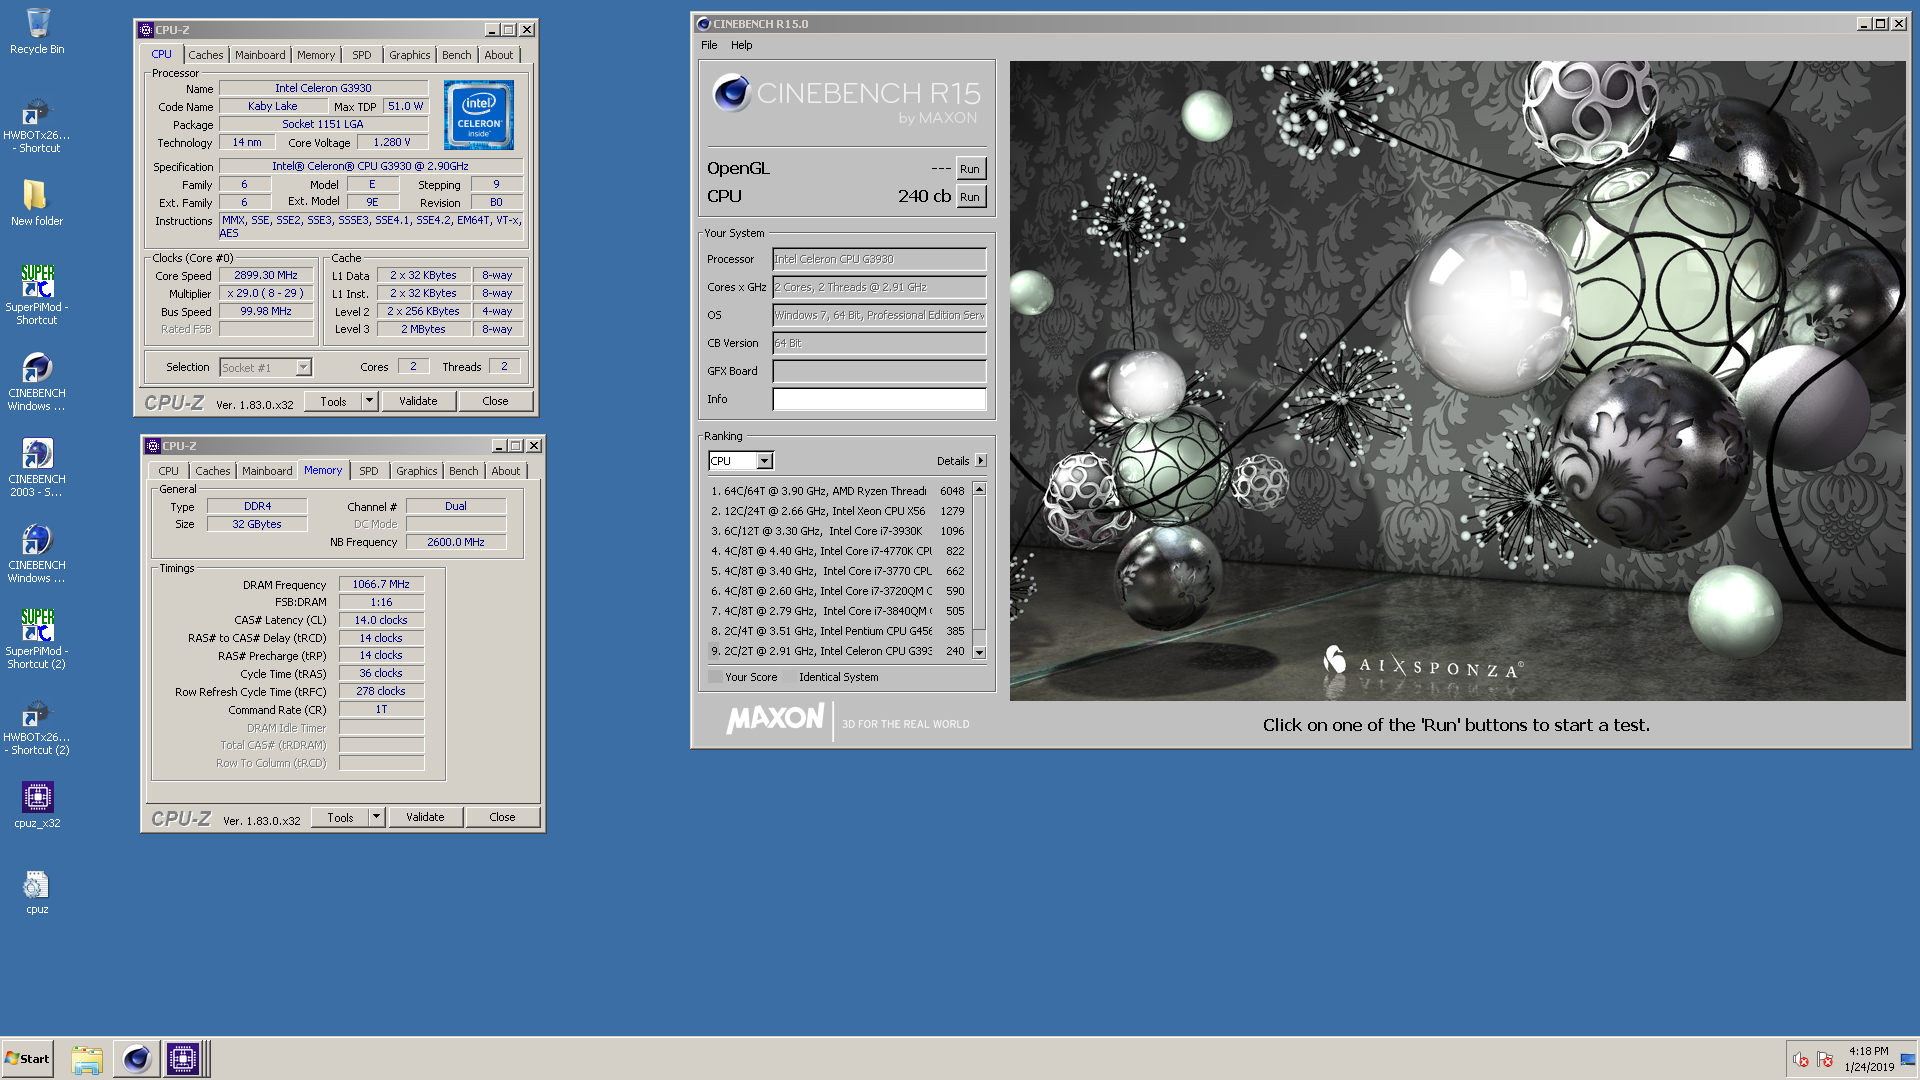
Task: Click the Cinebench rendered scene image
Action: (1457, 380)
